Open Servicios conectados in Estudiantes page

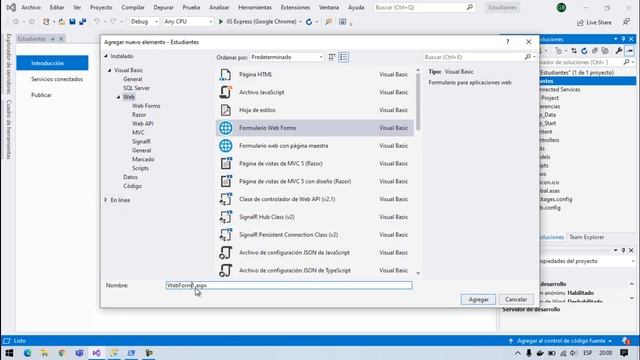(57, 79)
